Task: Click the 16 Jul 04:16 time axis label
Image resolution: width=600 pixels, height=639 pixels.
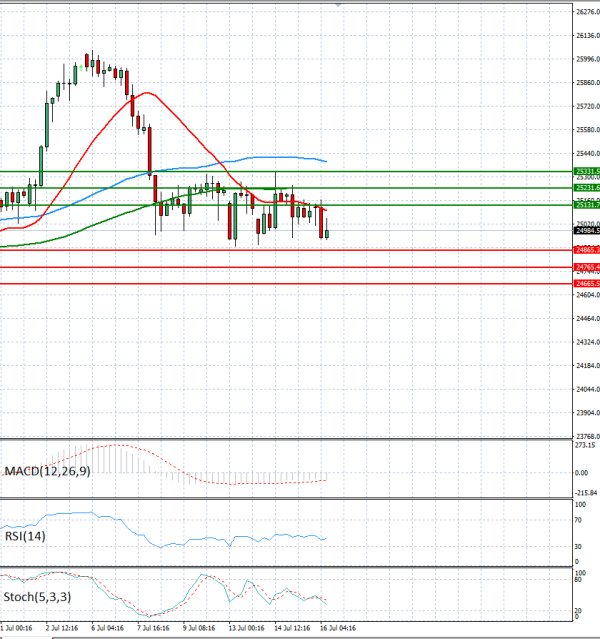Action: [x=338, y=628]
